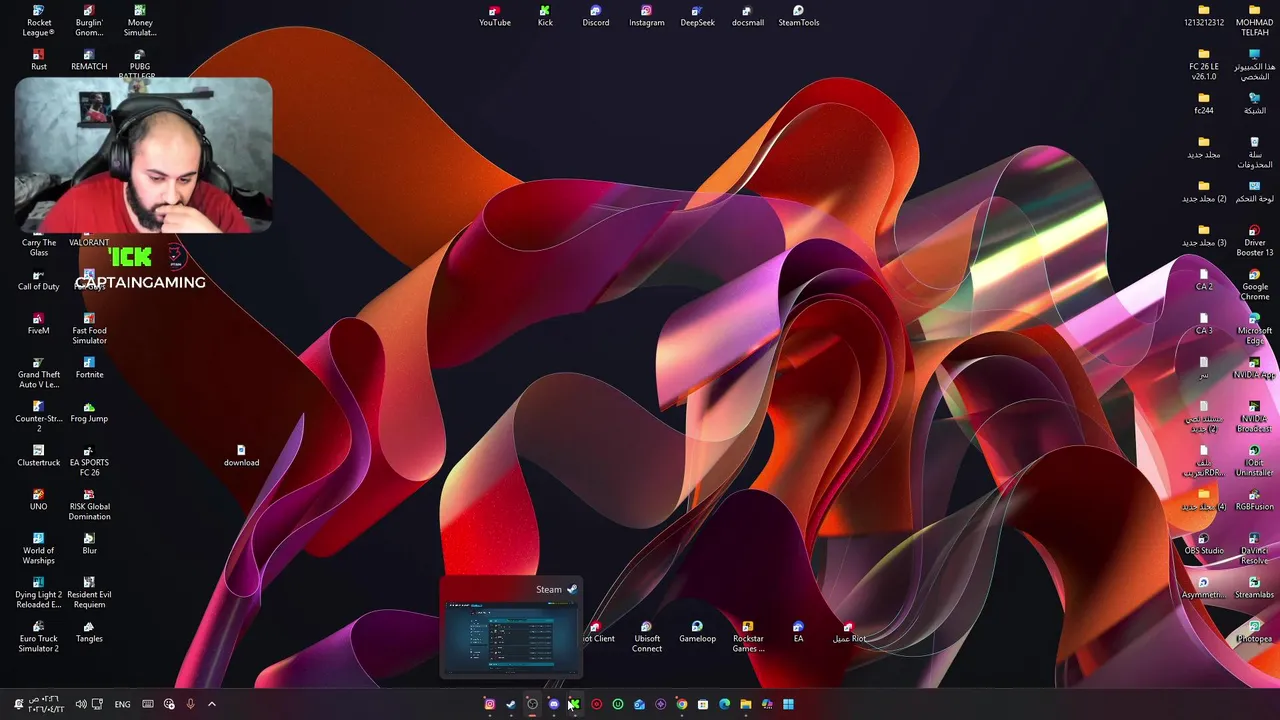Open the Instagram icon on the taskbar
1280x720 pixels.
click(489, 704)
